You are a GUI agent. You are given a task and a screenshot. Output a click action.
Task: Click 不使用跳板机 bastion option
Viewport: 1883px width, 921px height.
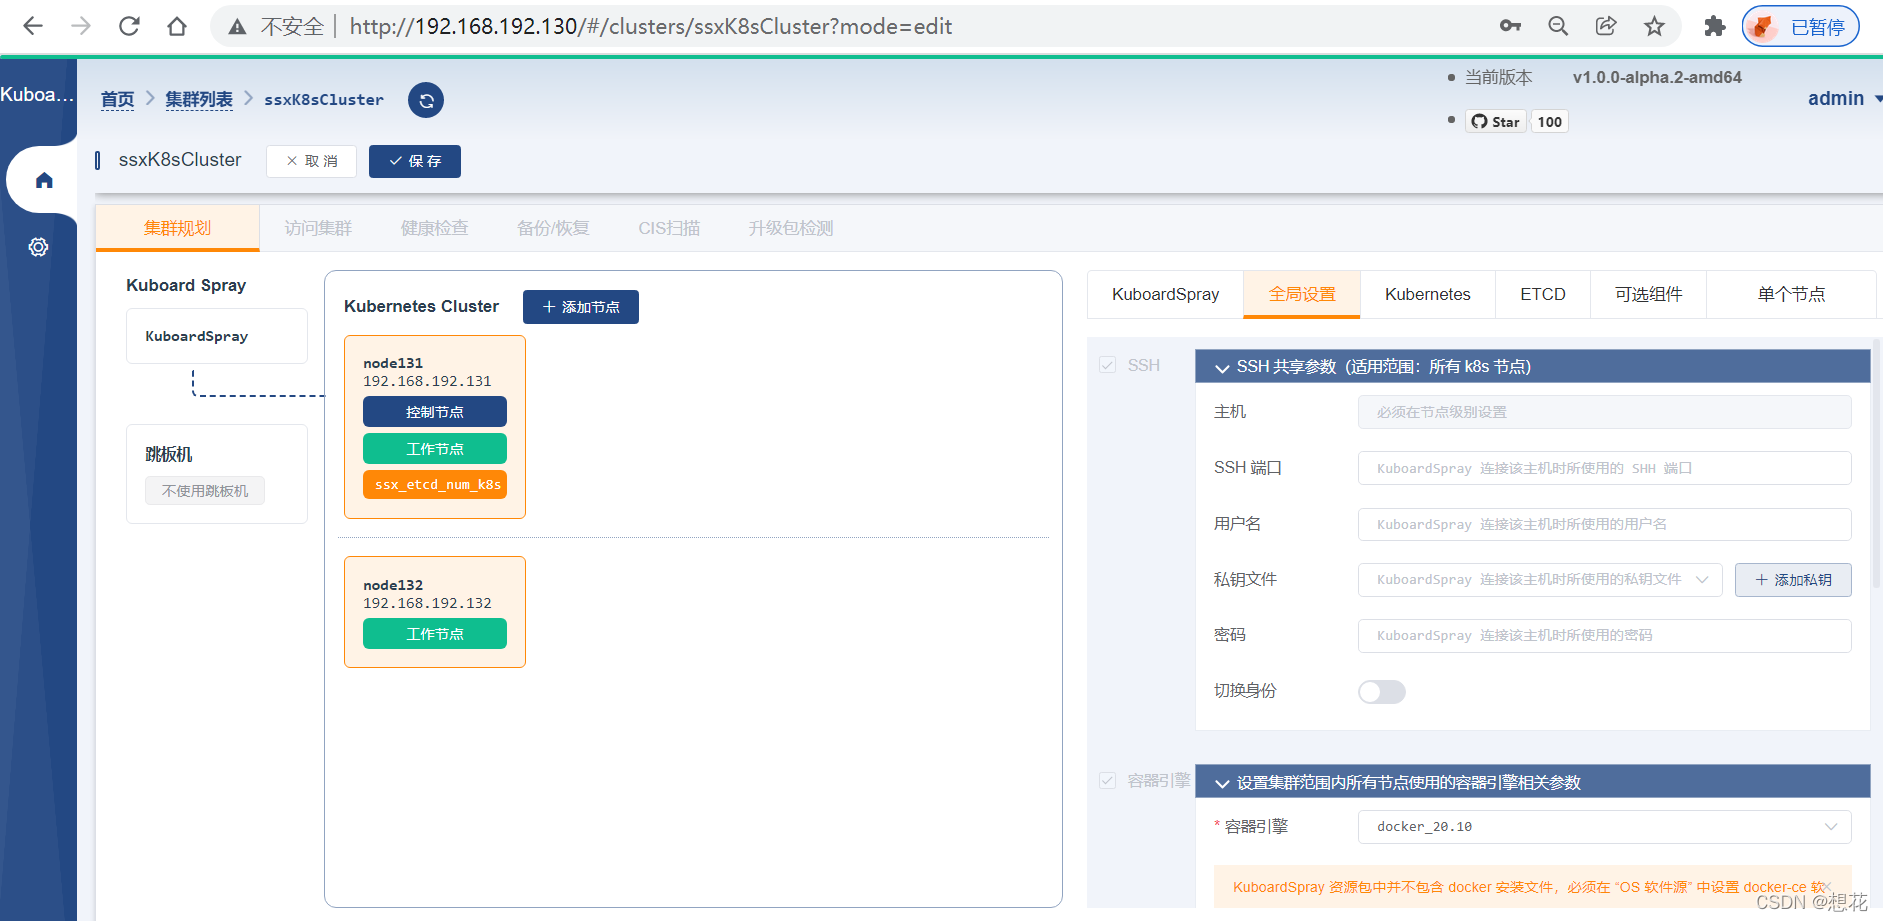pyautogui.click(x=205, y=491)
